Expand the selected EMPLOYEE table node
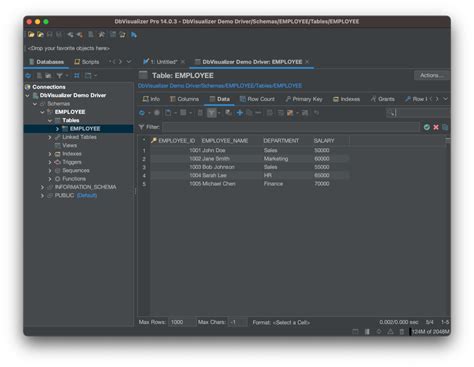This screenshot has width=474, height=367. pyautogui.click(x=57, y=129)
